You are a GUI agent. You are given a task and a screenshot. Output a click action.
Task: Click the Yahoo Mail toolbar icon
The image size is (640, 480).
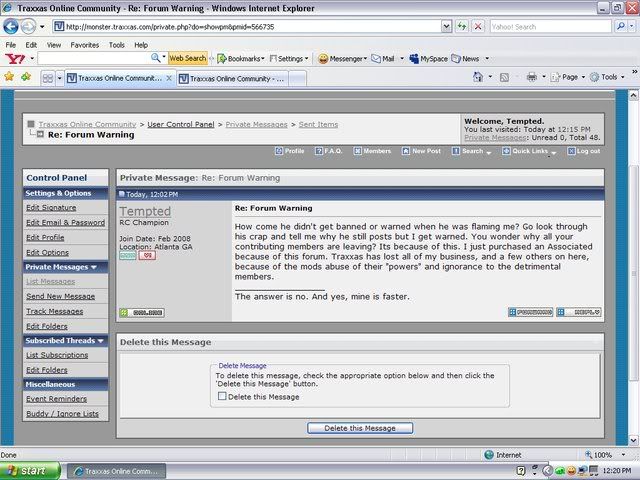[x=381, y=59]
